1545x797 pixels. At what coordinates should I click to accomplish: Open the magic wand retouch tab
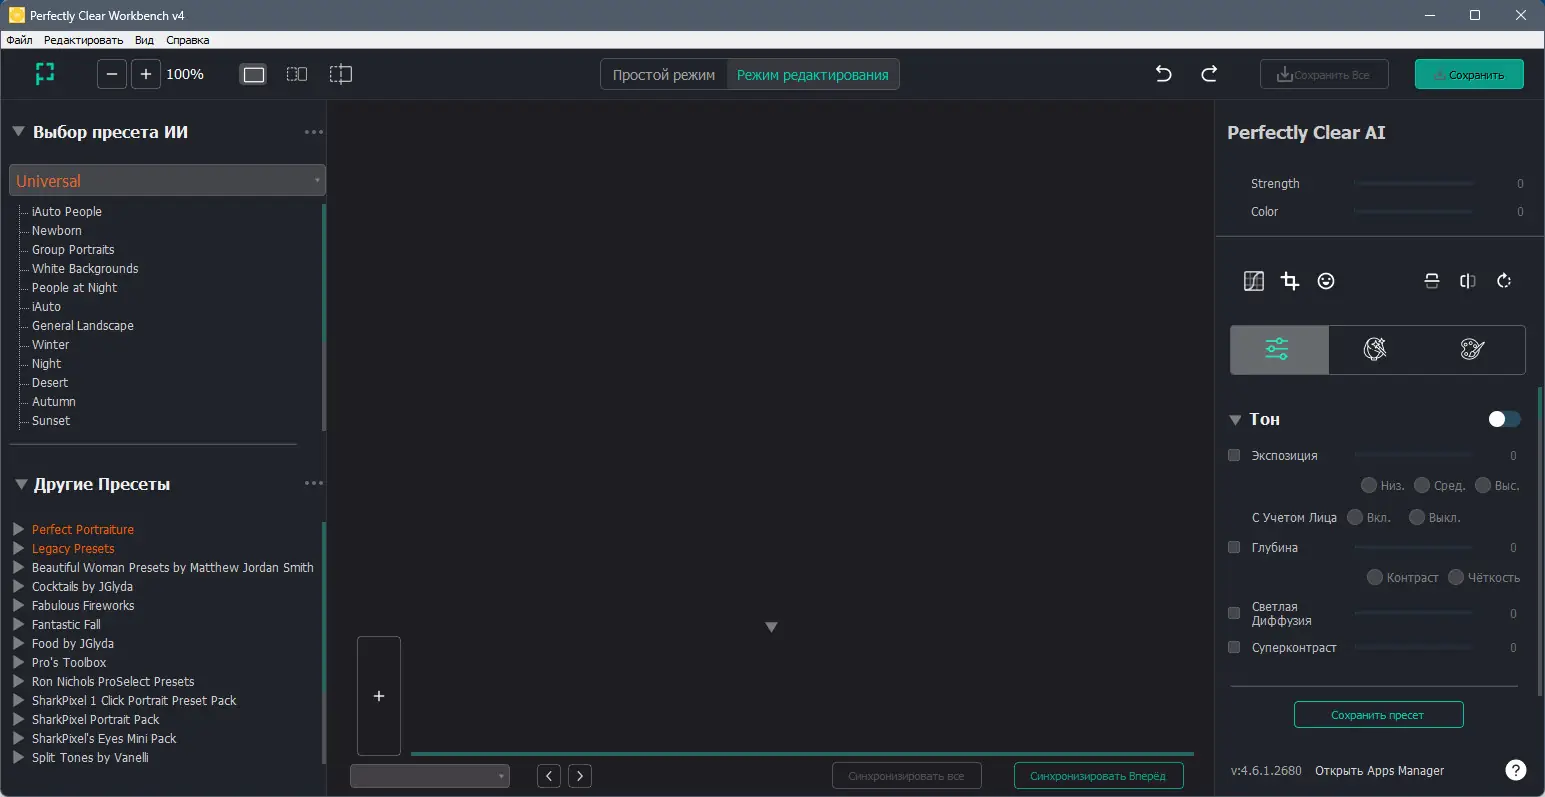click(1376, 349)
